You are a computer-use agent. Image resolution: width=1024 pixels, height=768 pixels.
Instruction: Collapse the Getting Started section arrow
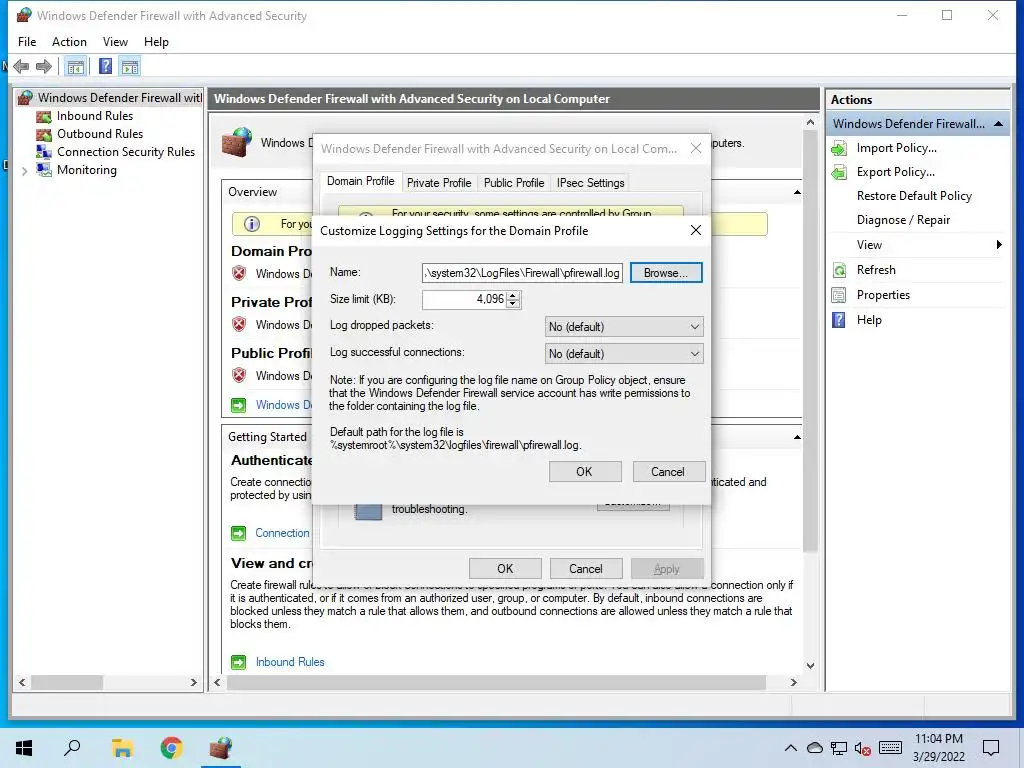[x=797, y=438]
